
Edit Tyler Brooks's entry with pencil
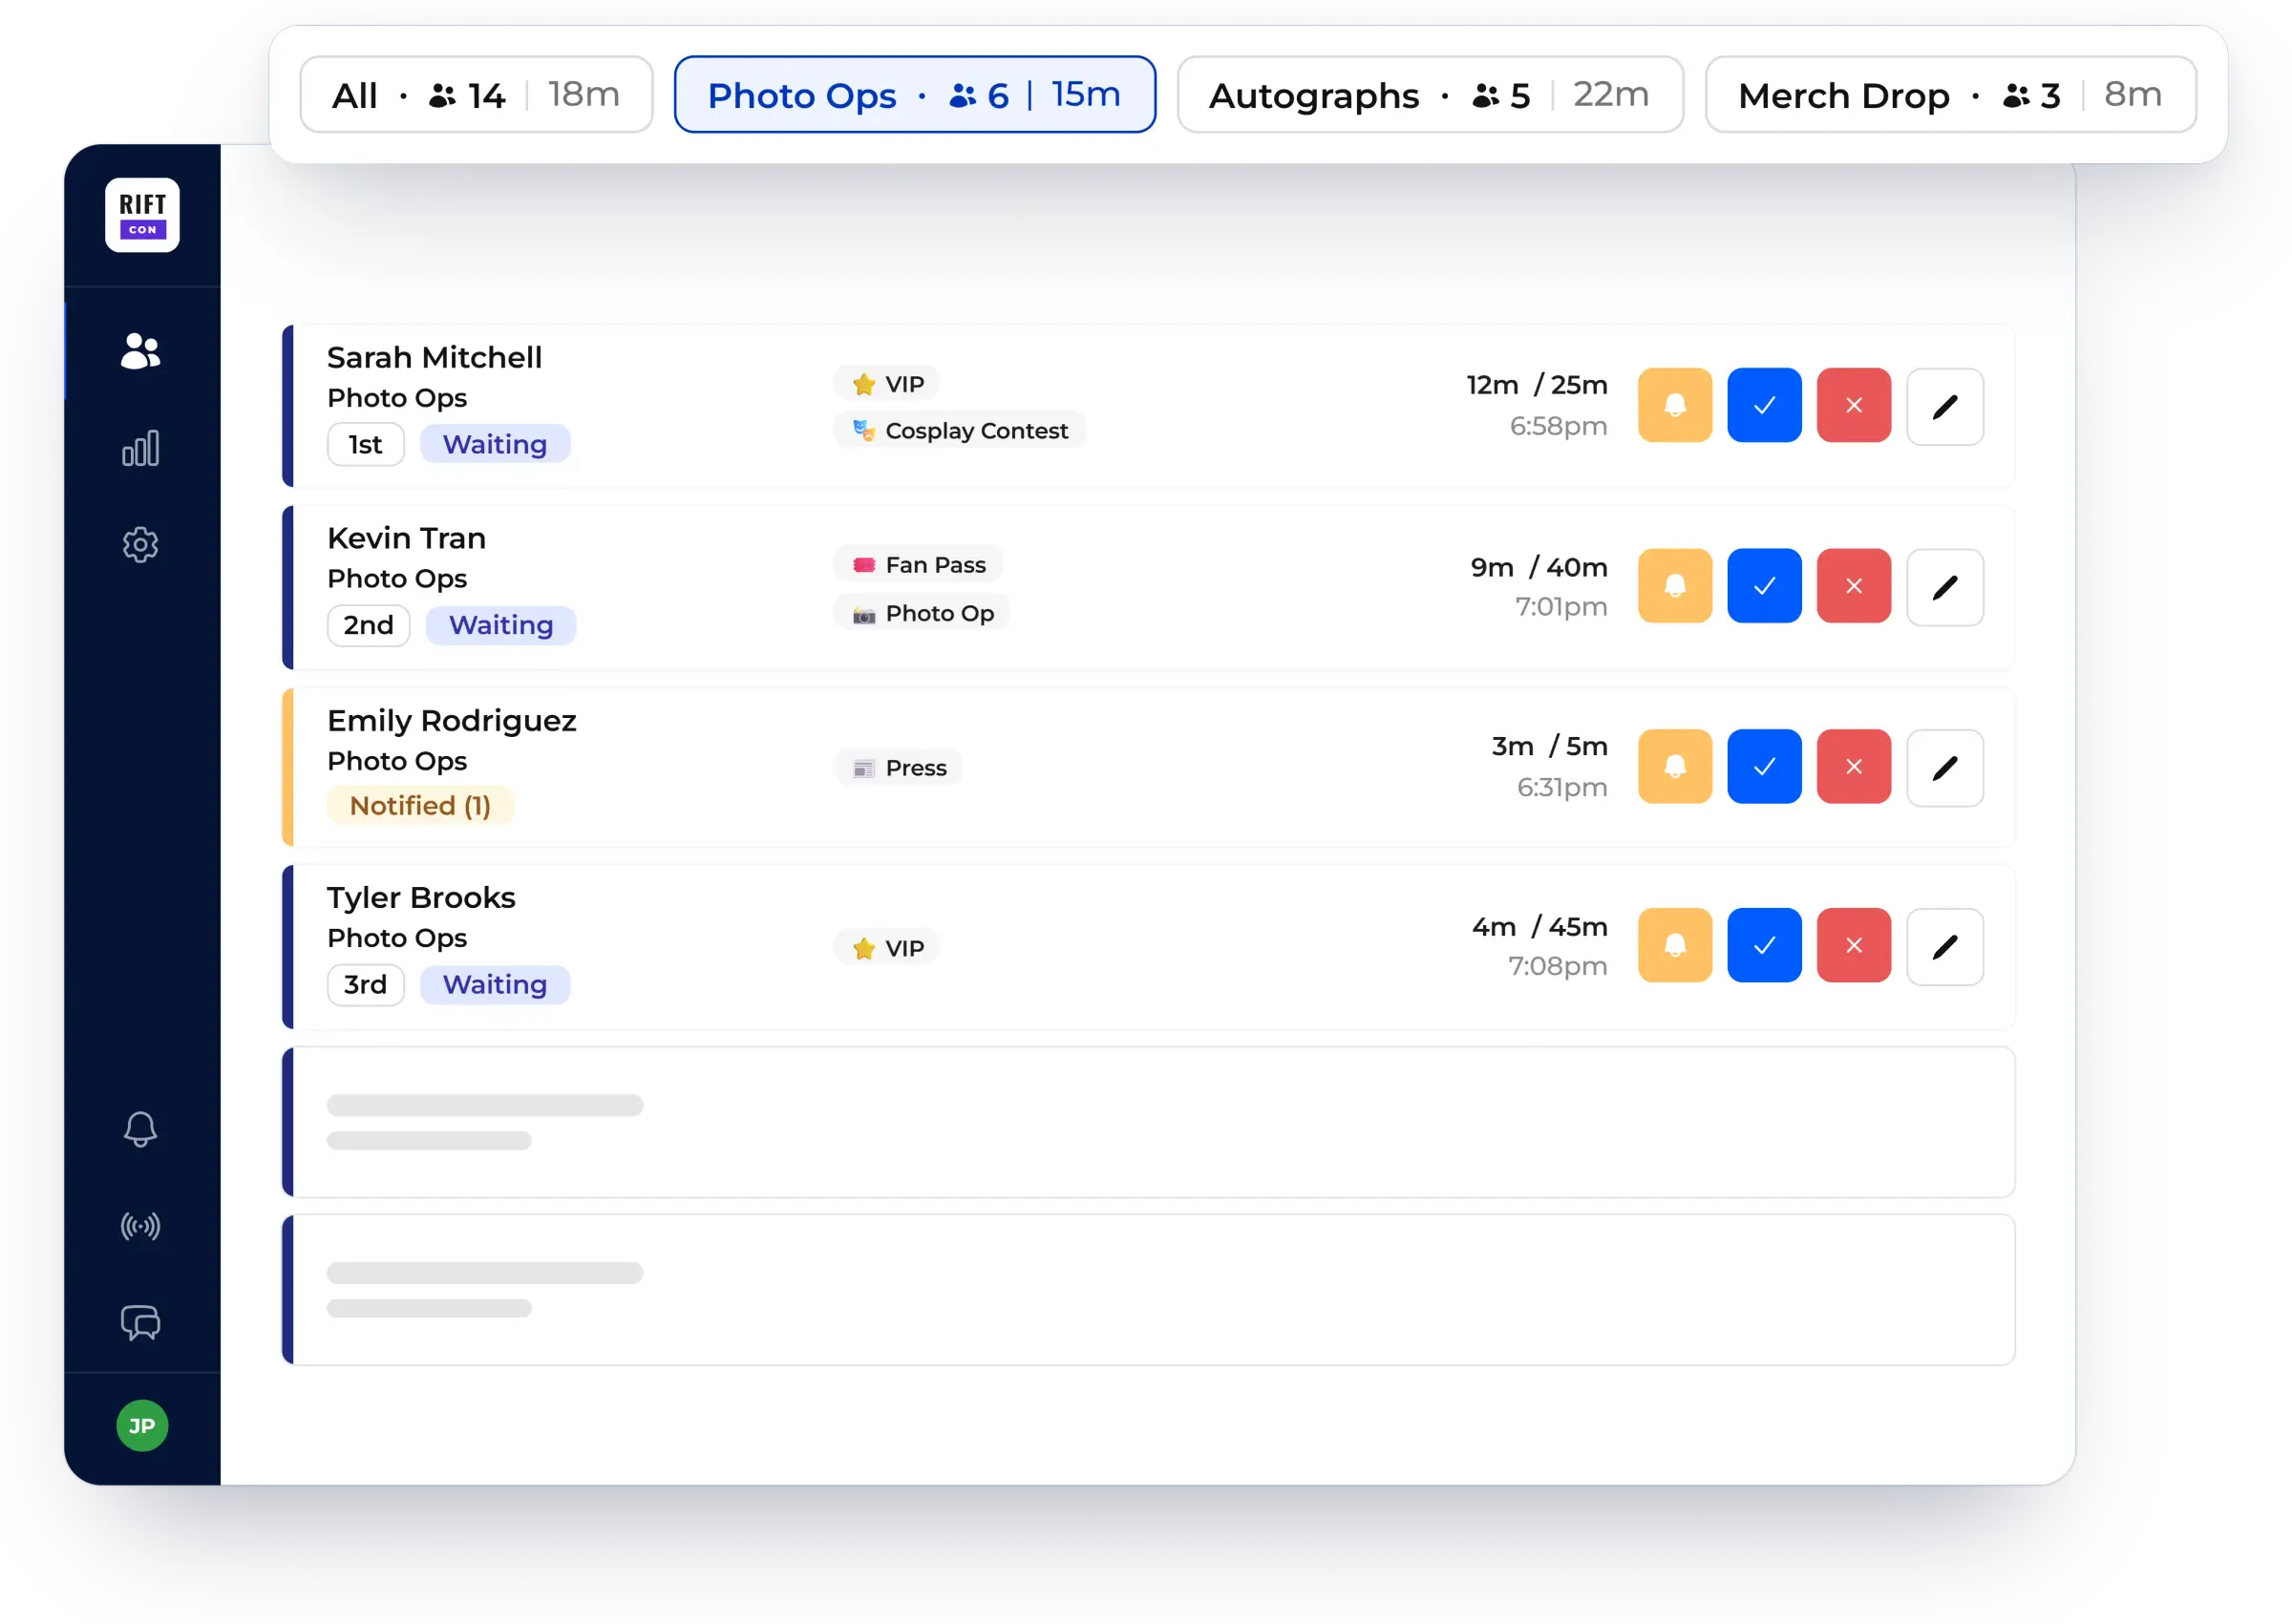click(1944, 946)
